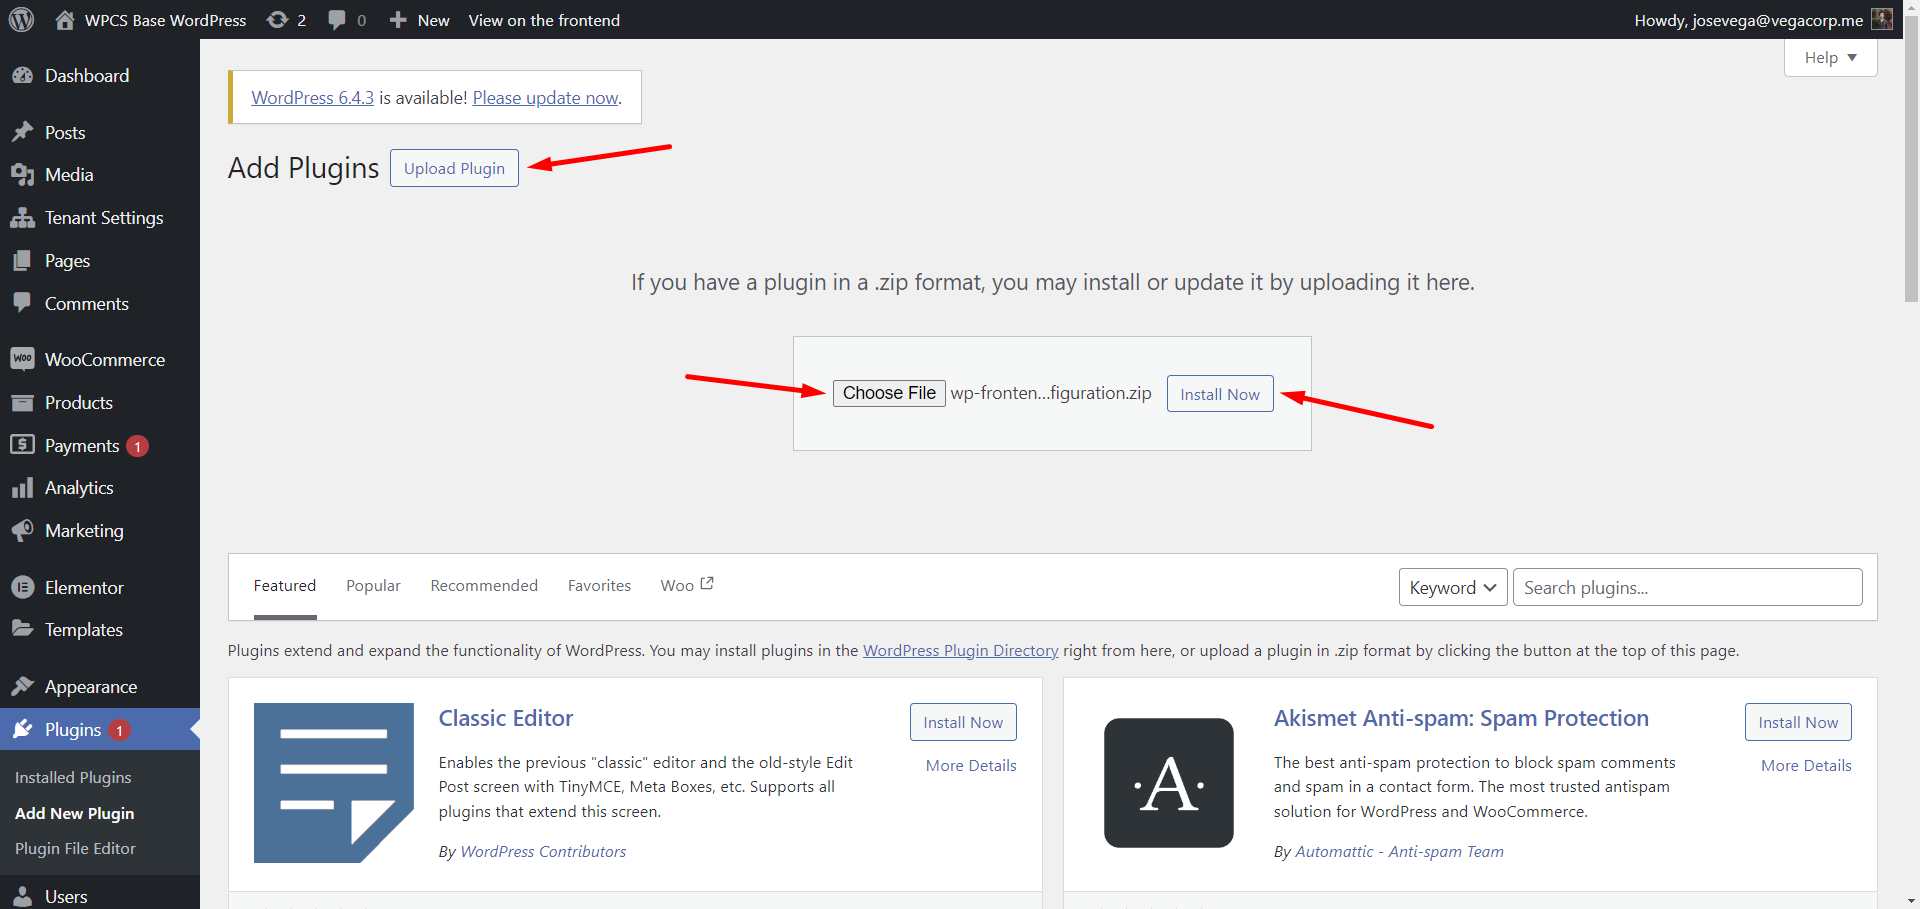1920x909 pixels.
Task: Click the Appearance brush icon
Action: coord(22,686)
